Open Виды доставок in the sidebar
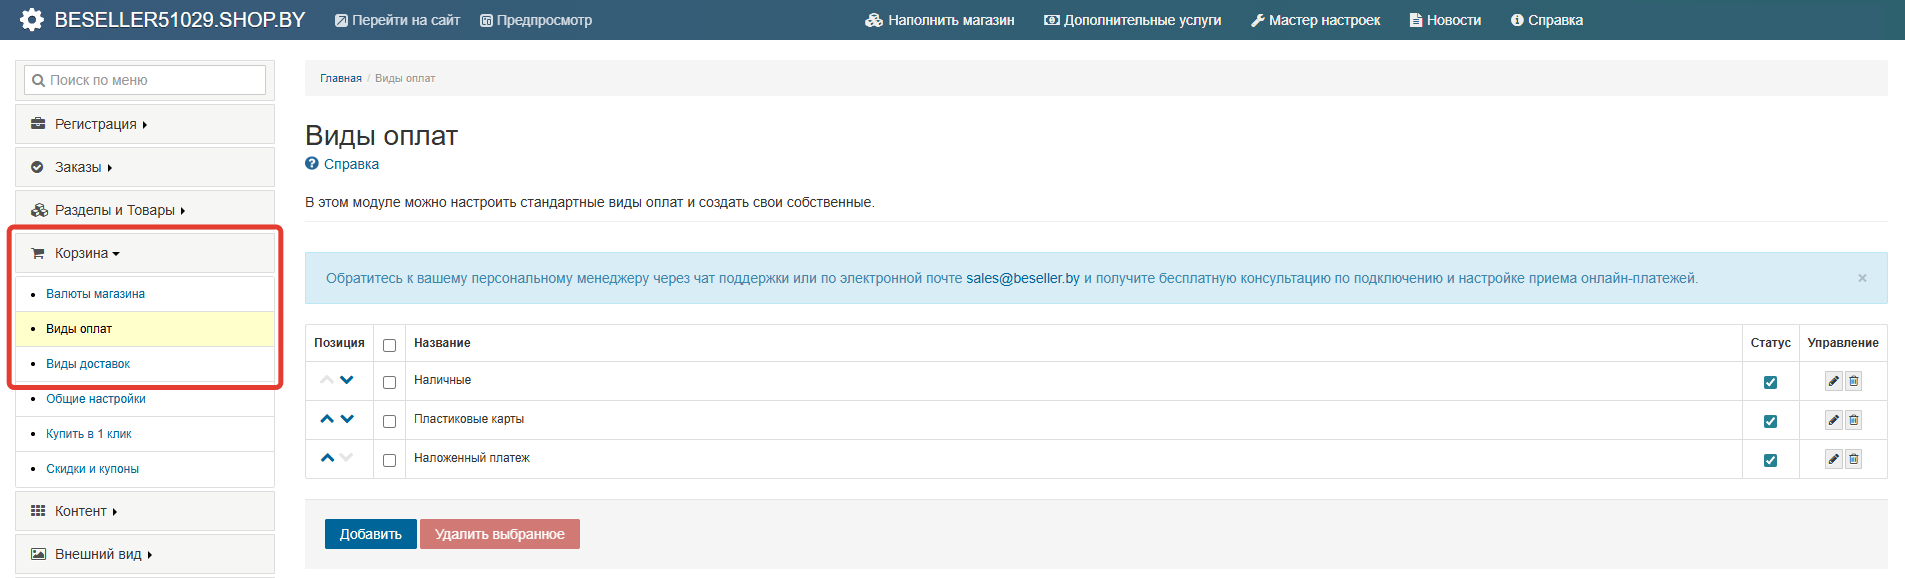Image resolution: width=1905 pixels, height=578 pixels. (88, 364)
